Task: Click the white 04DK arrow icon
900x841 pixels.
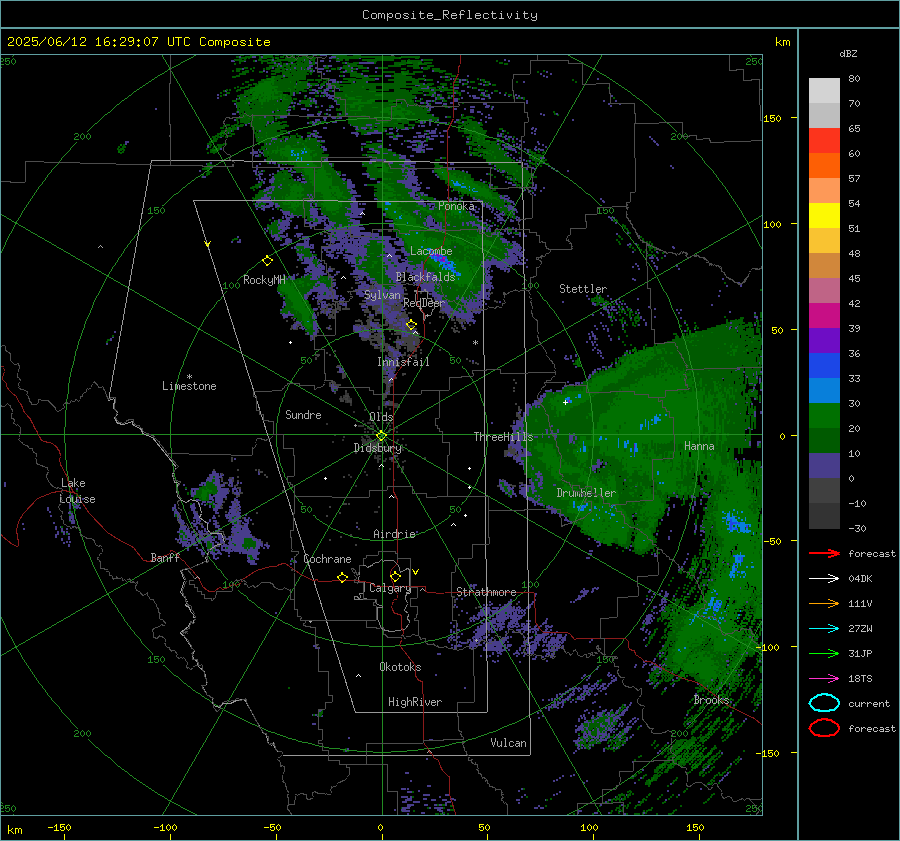Action: [x=824, y=578]
